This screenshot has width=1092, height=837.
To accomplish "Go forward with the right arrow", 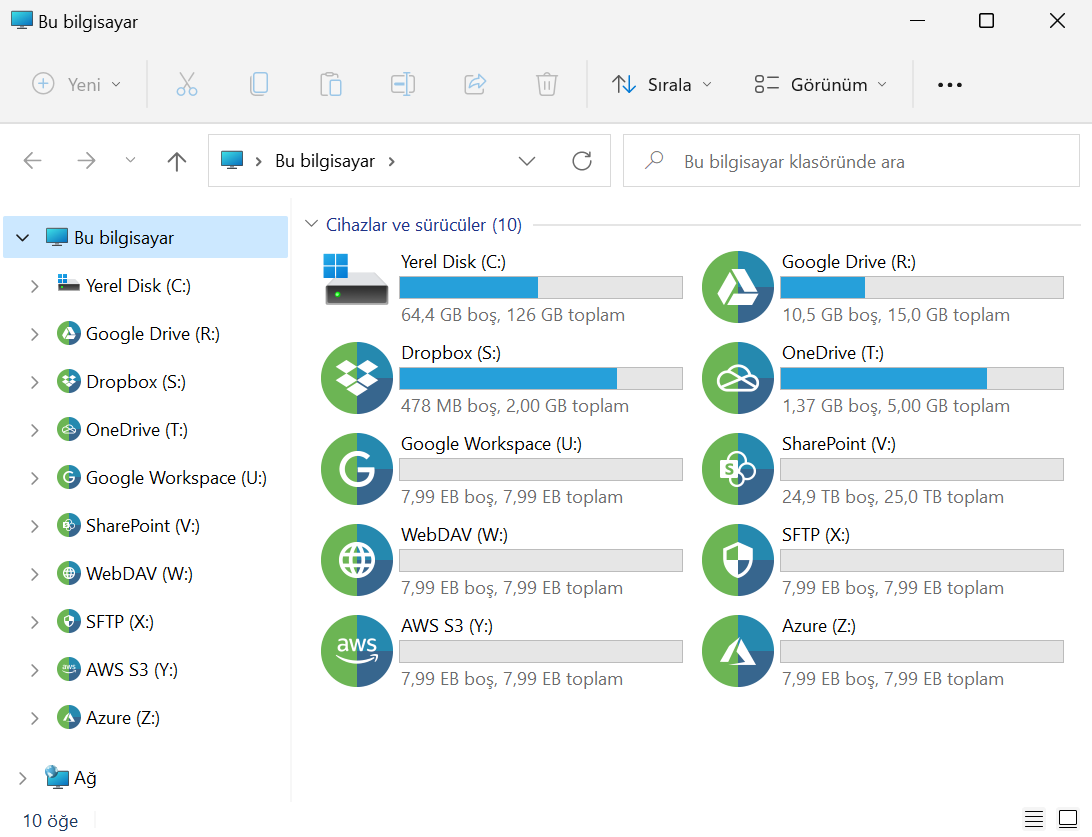I will [x=86, y=161].
